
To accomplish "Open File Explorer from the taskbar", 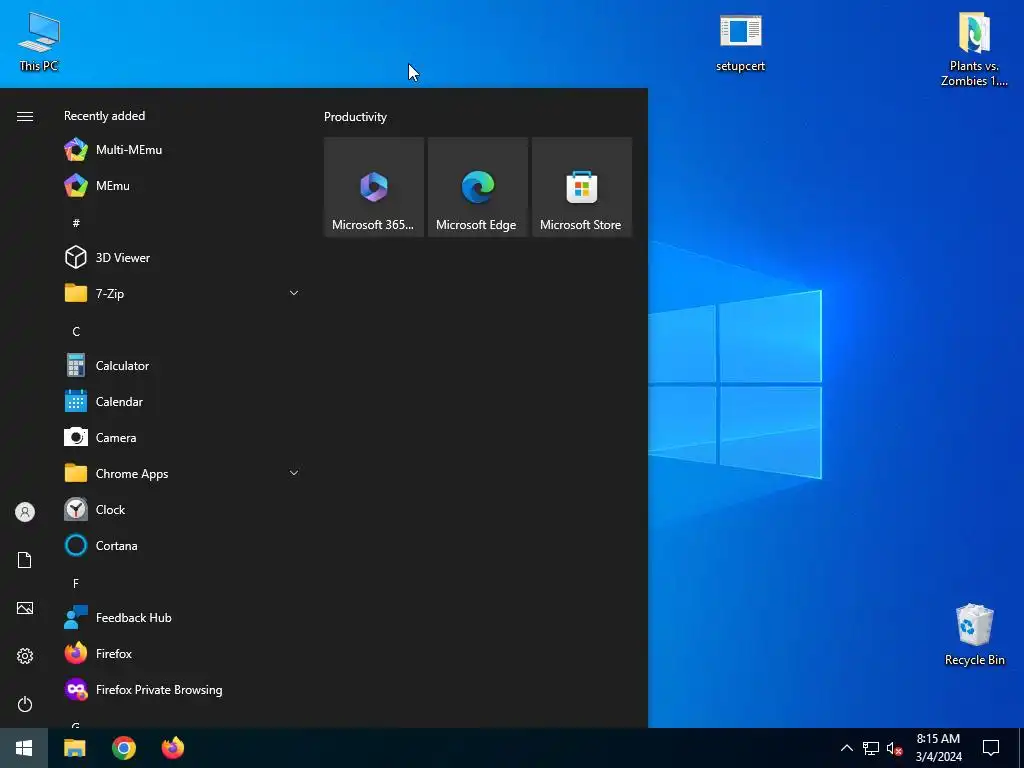I will point(74,748).
